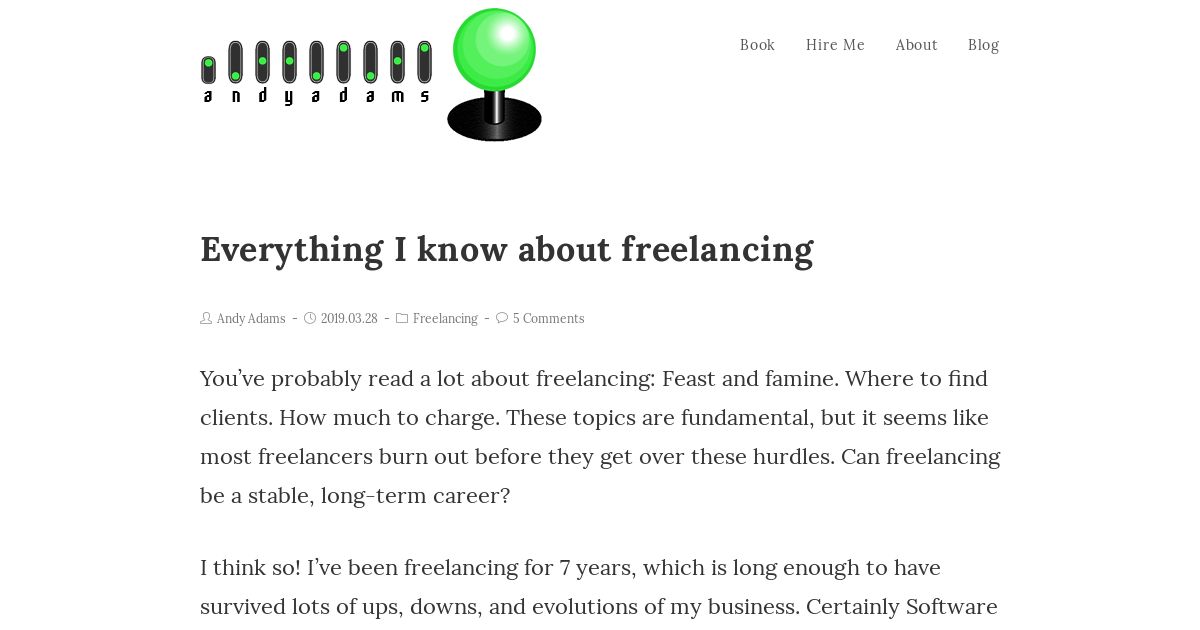Click the slider above letter 'n' in logo
Viewport: 1200px width, 630px height.
[x=235, y=62]
